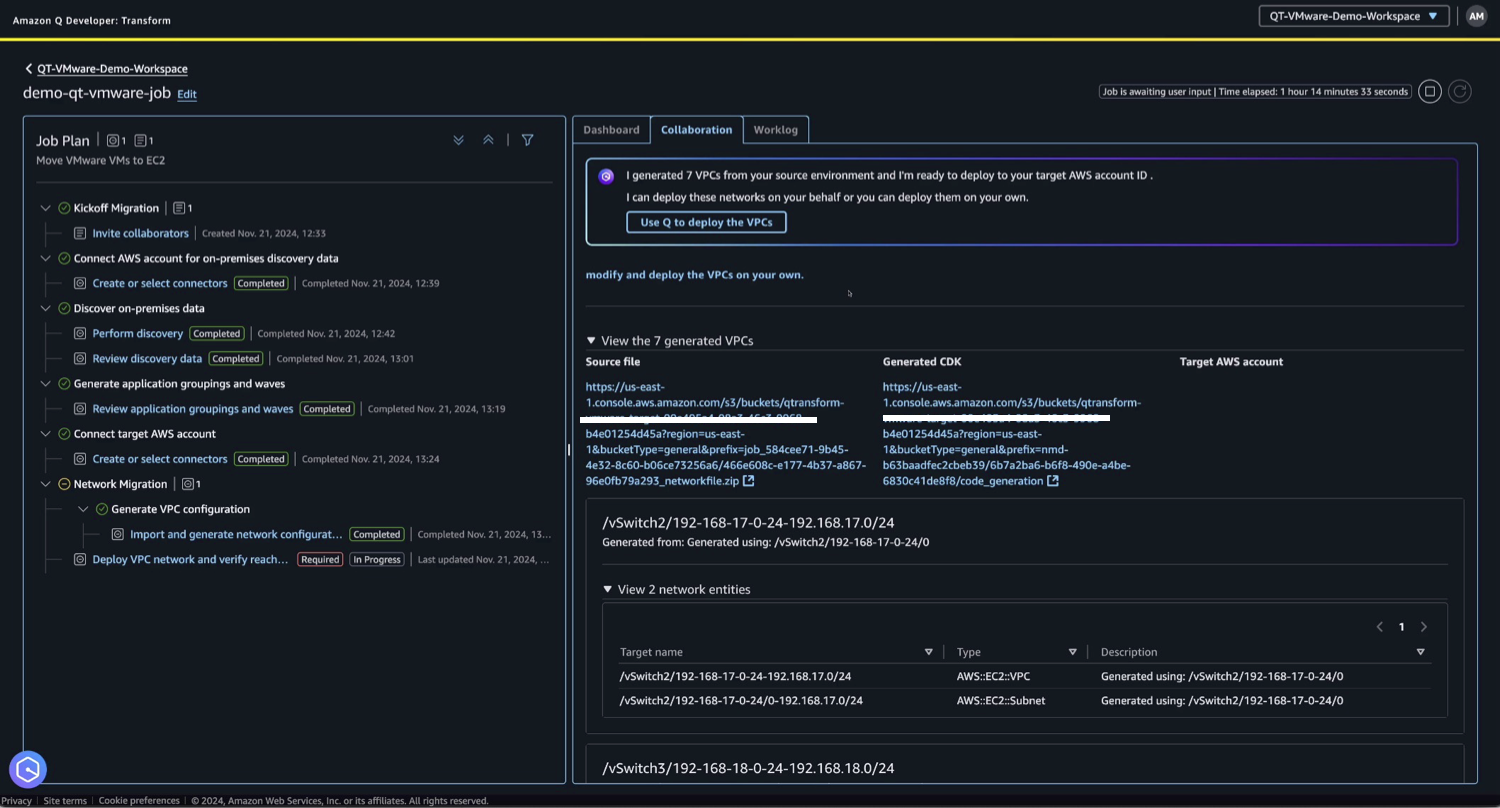Open the QT-VMware-Demo-Workspace dropdown

click(1352, 16)
